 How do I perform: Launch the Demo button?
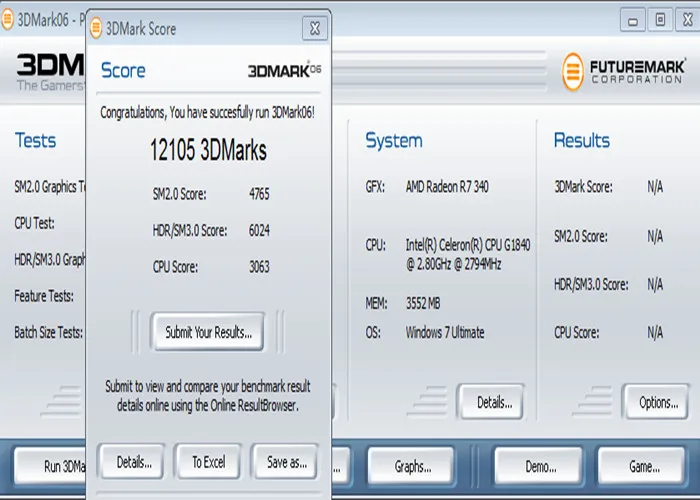click(x=539, y=466)
